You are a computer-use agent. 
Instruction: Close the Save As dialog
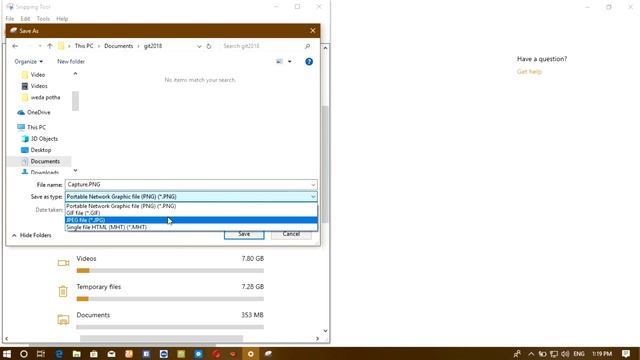click(x=313, y=31)
